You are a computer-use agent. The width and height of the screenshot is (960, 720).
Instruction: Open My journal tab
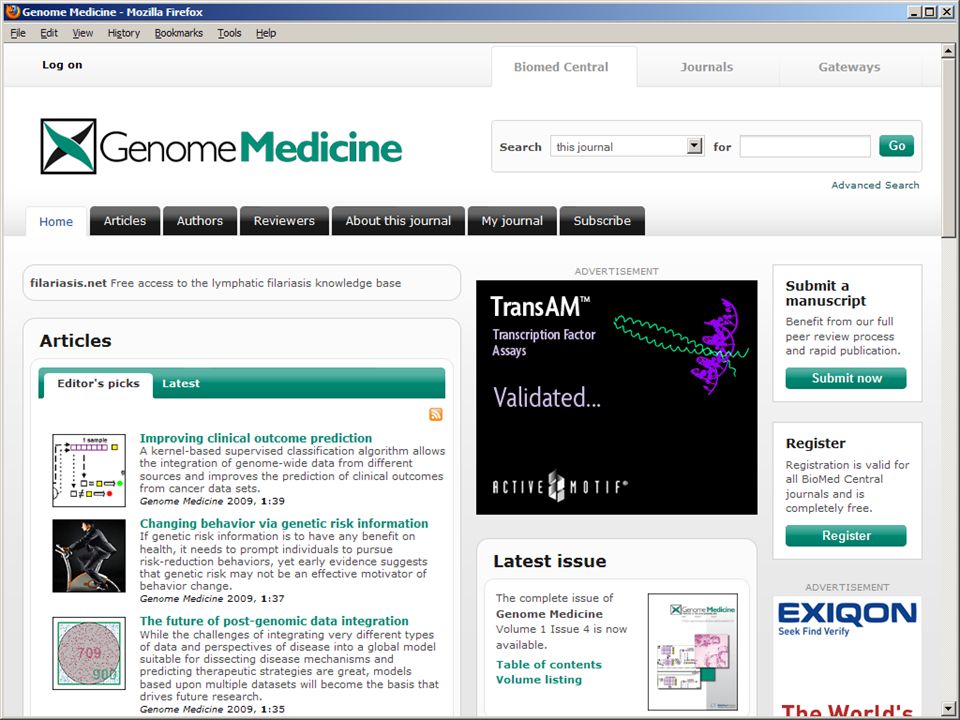(x=512, y=221)
